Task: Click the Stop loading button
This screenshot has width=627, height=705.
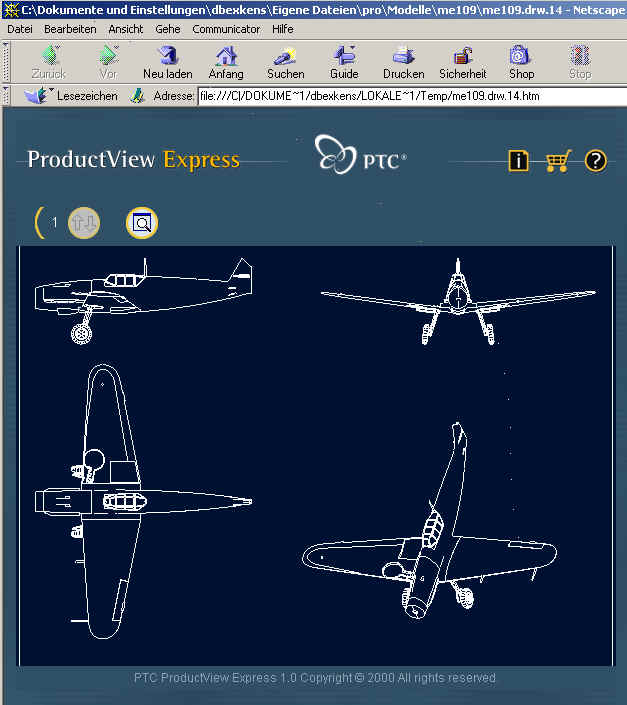Action: coord(580,62)
